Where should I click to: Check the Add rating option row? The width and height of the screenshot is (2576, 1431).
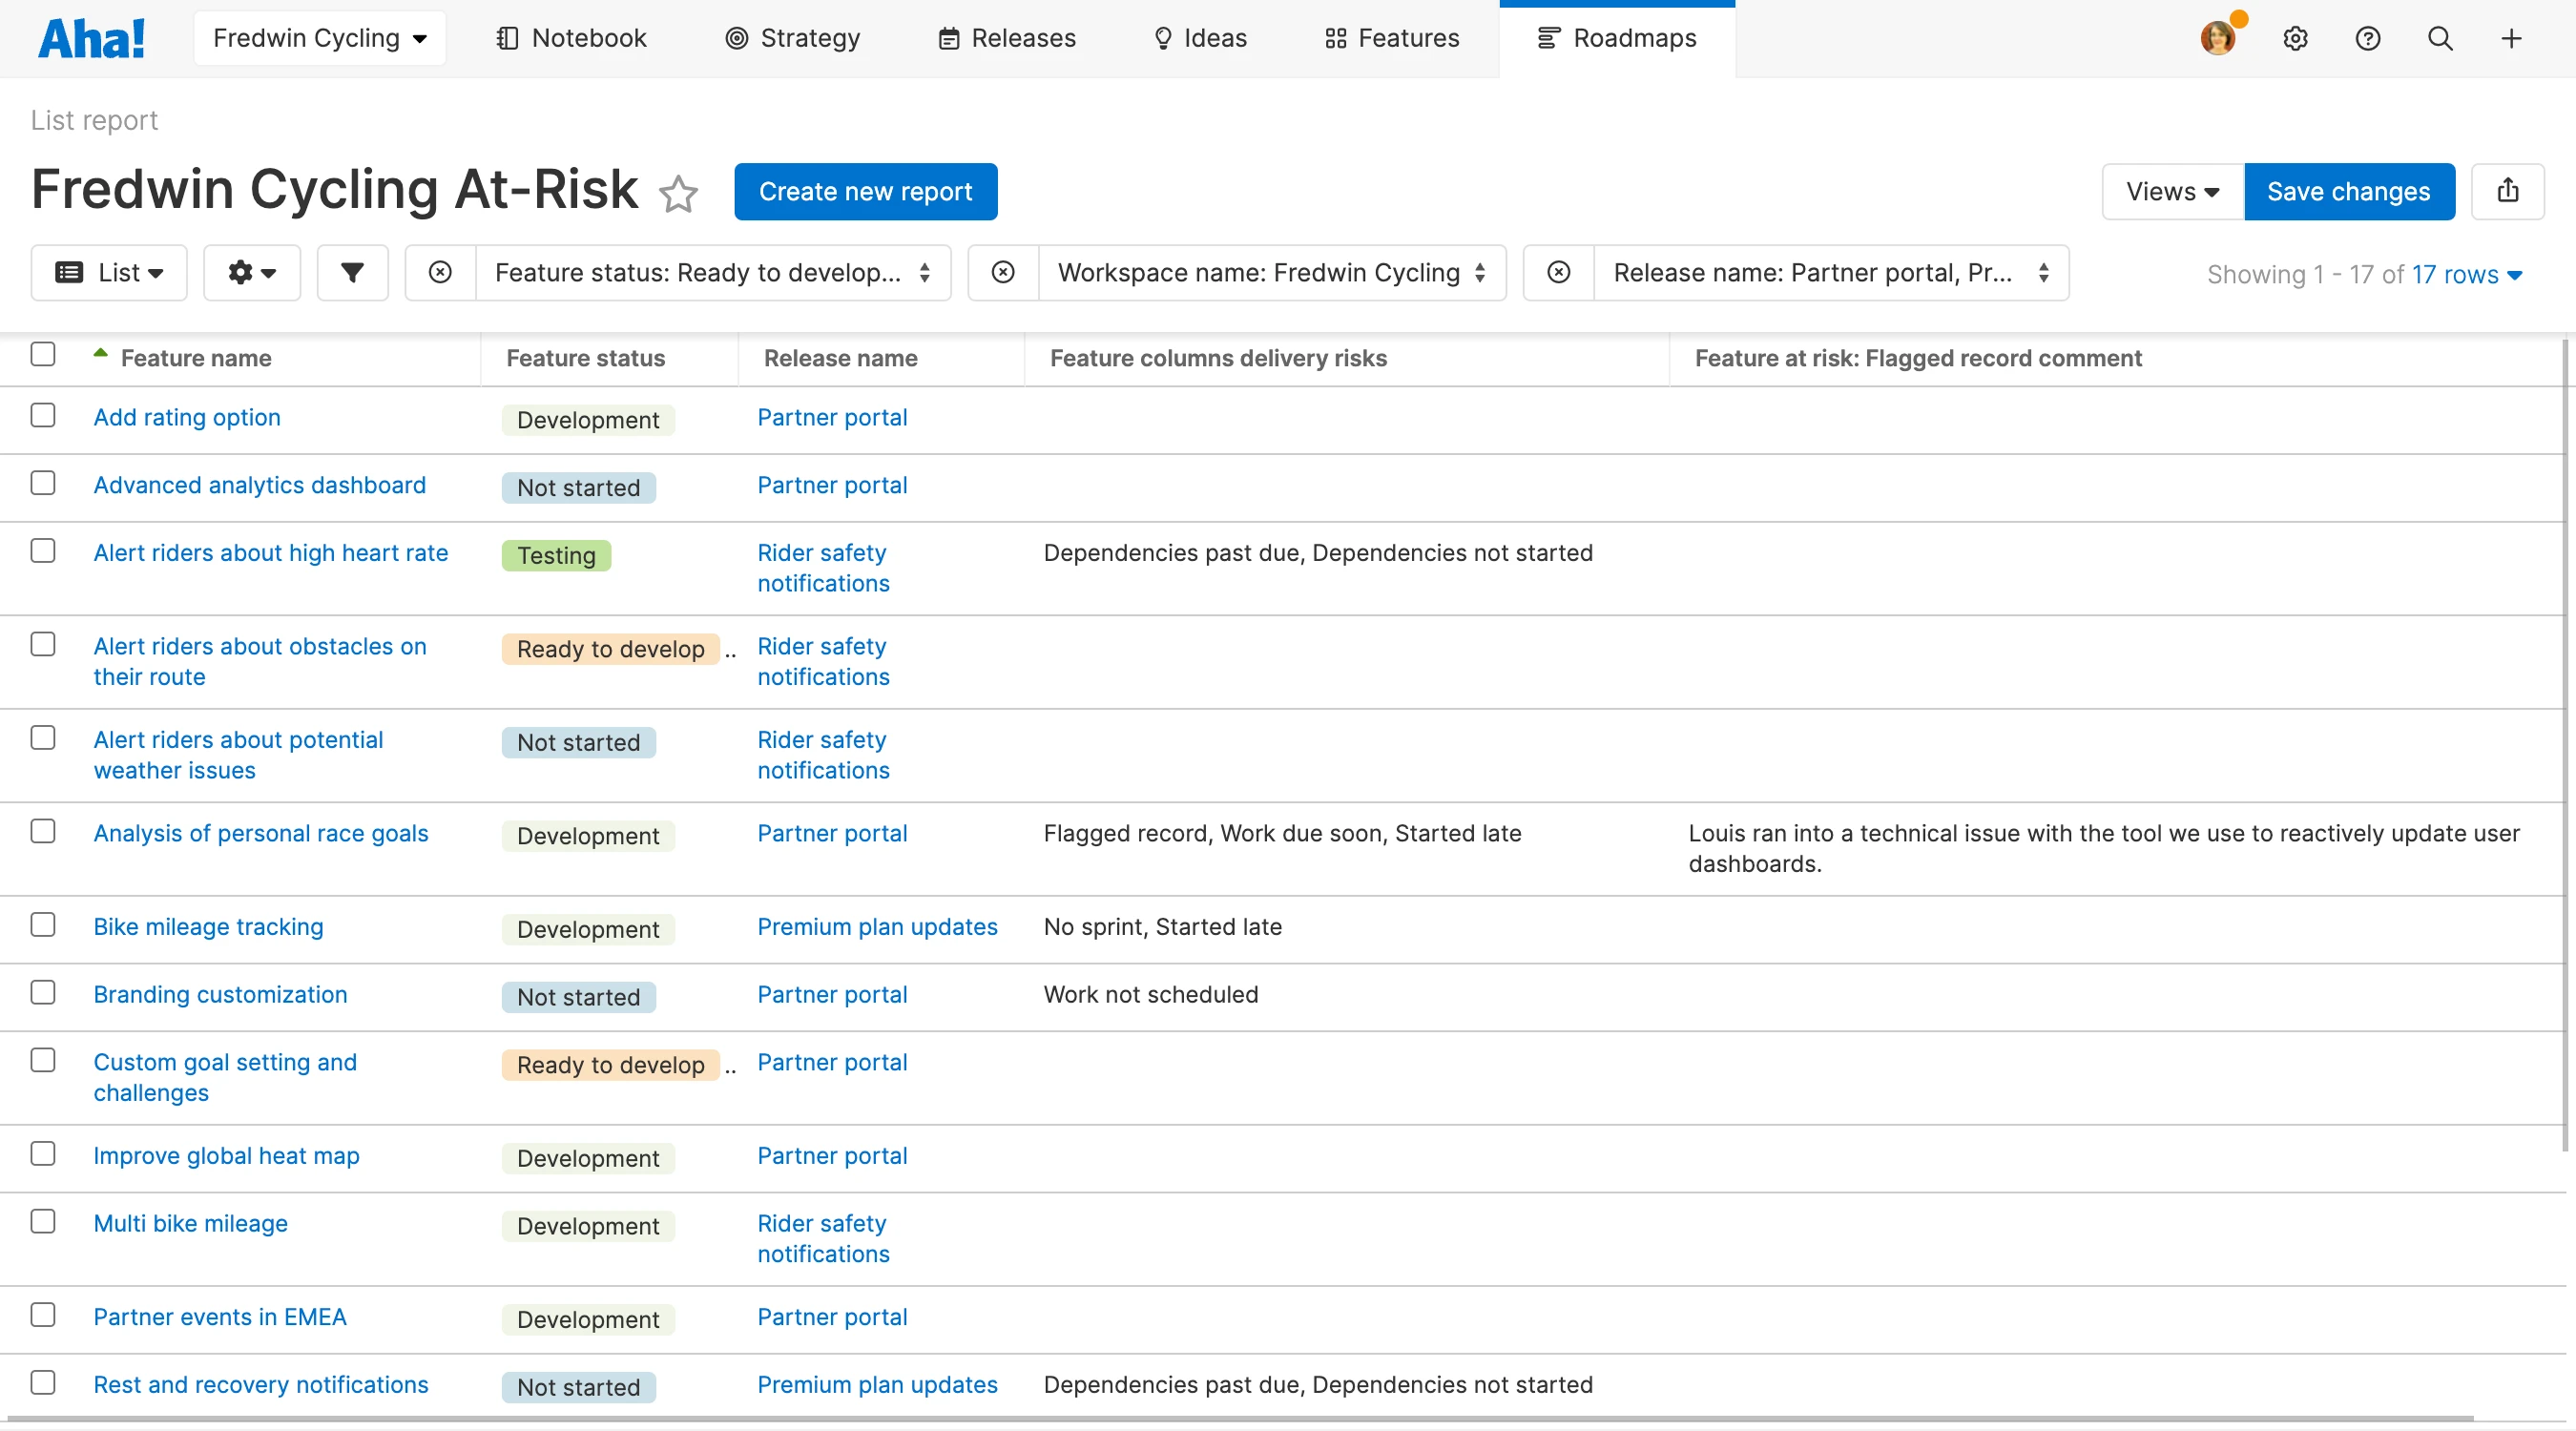pos(43,415)
